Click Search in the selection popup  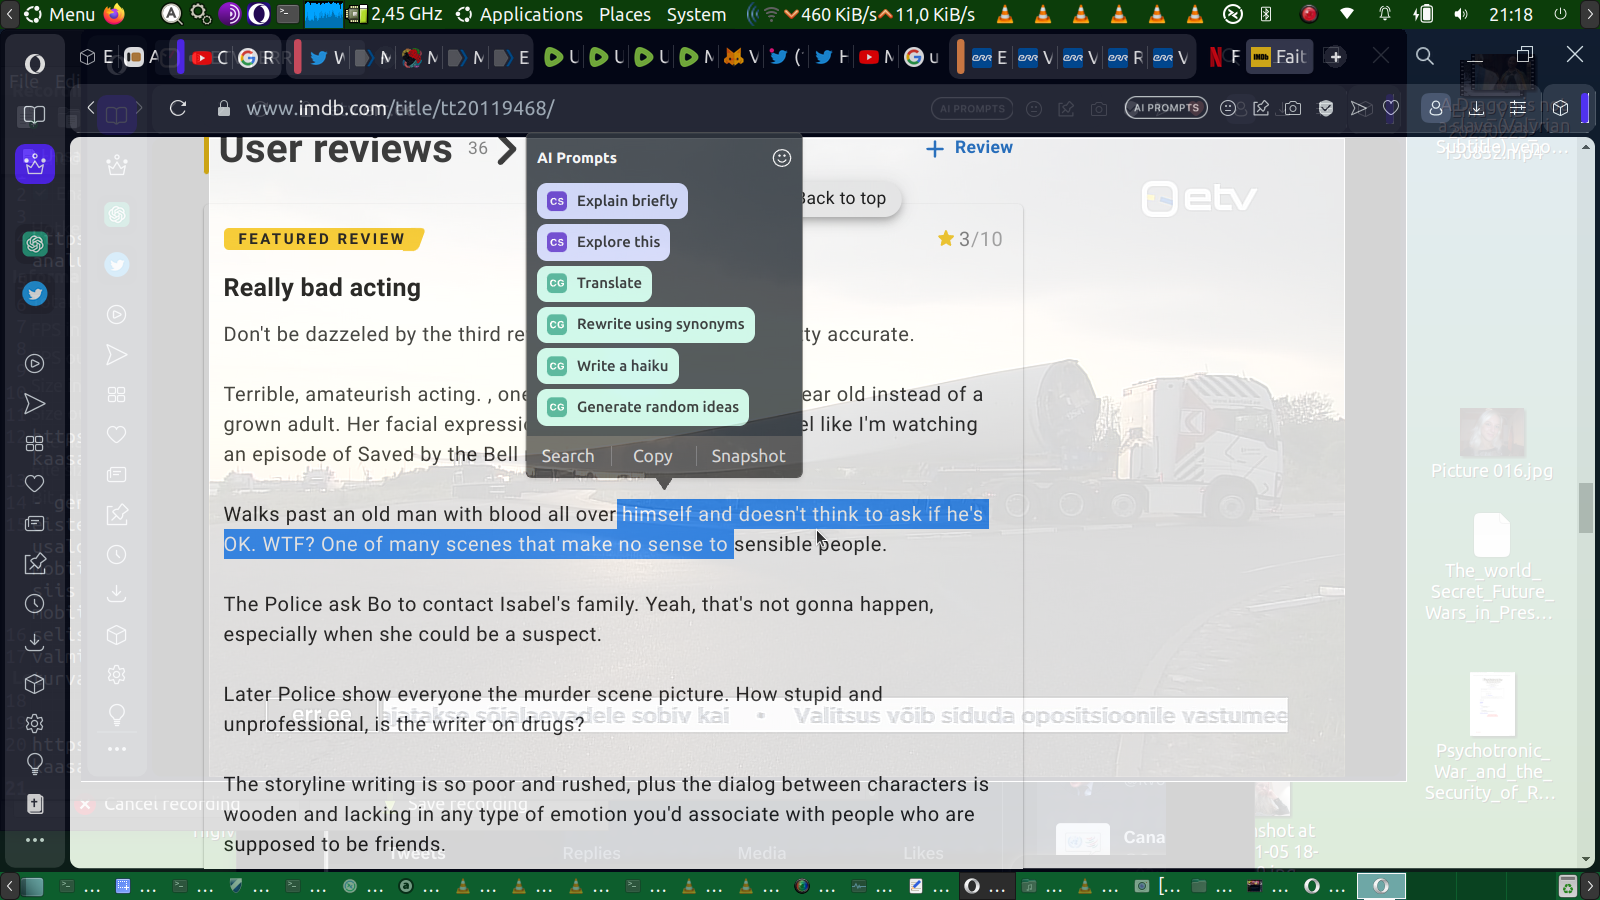pos(568,456)
